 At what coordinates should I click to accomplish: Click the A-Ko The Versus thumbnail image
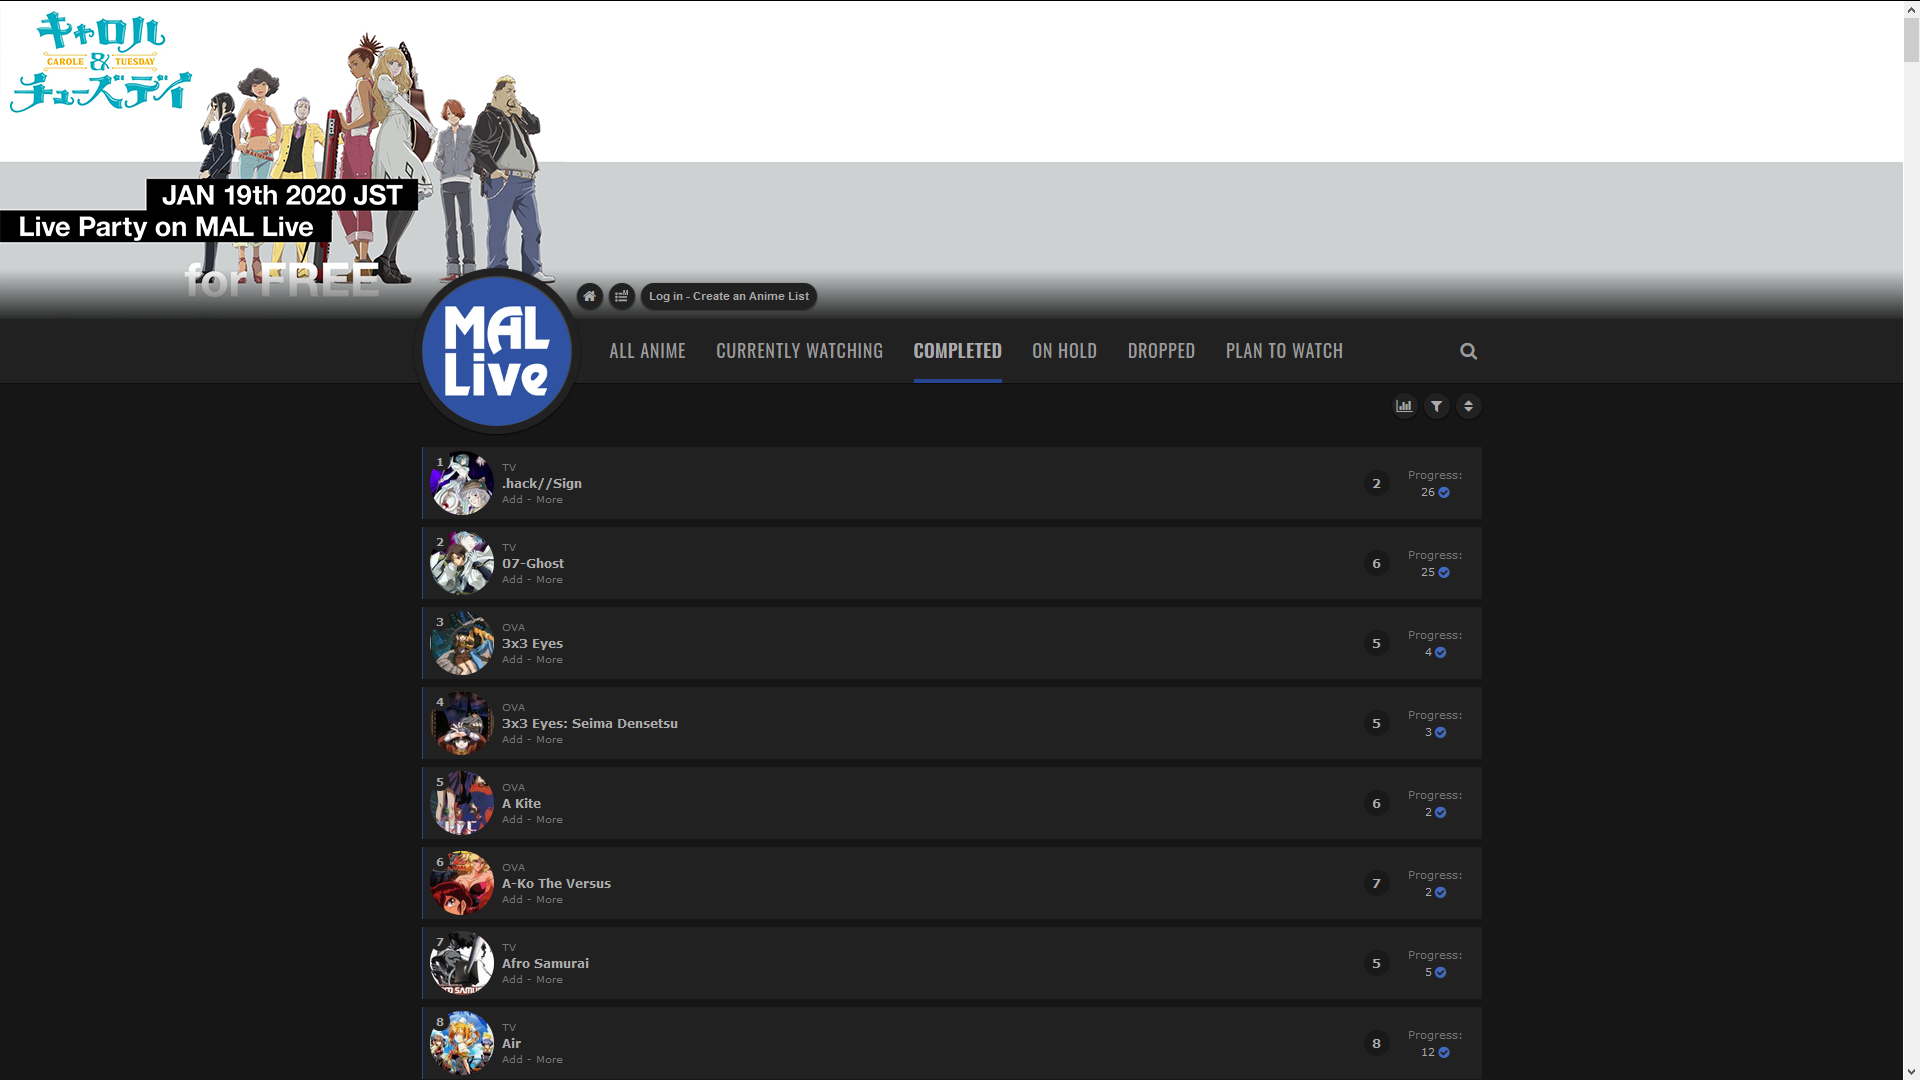[x=461, y=883]
